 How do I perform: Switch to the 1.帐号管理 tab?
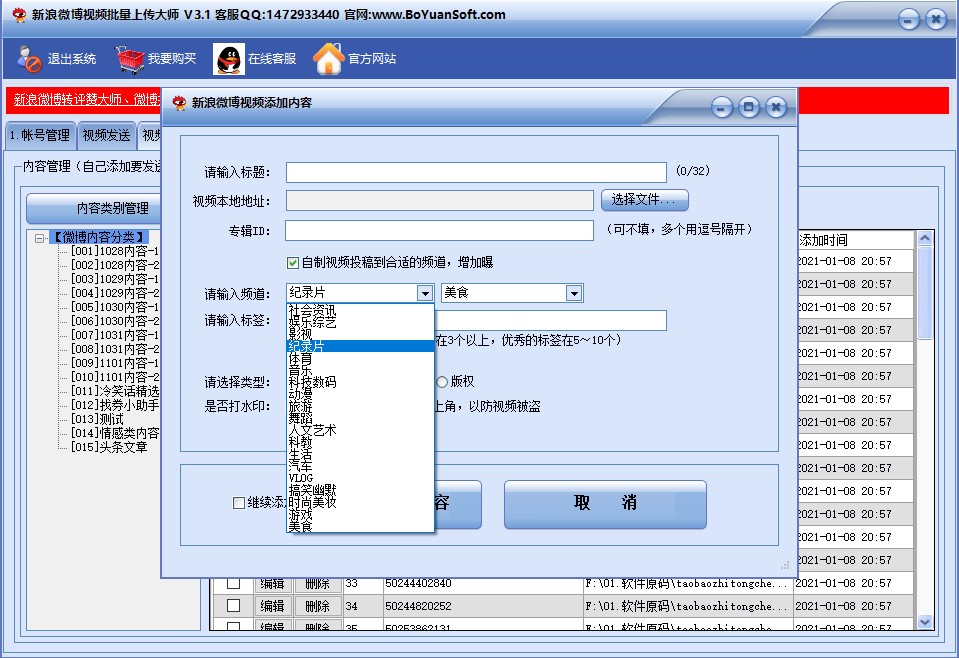pos(40,136)
